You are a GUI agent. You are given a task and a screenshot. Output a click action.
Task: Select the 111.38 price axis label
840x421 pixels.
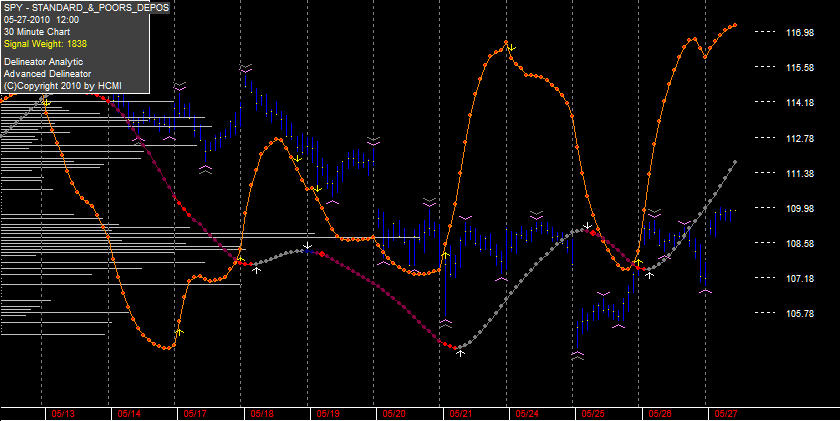tap(800, 173)
